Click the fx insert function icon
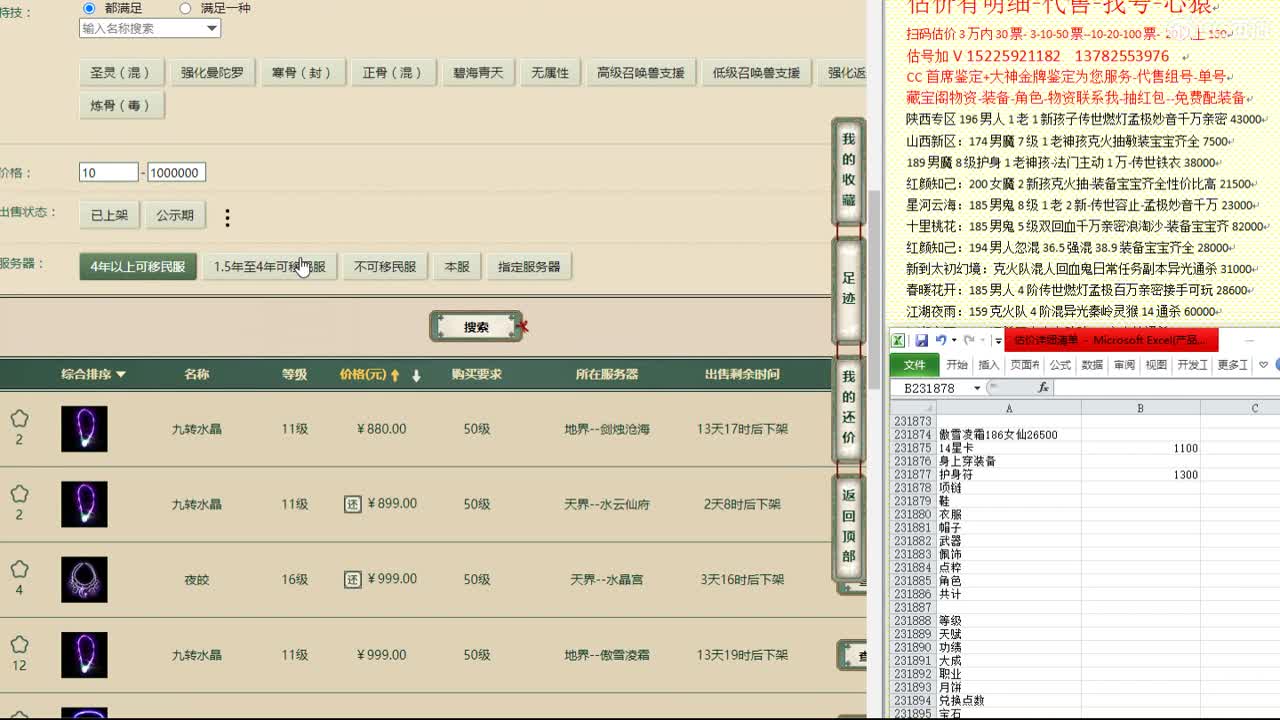The height and width of the screenshot is (720, 1280). pyautogui.click(x=1043, y=388)
